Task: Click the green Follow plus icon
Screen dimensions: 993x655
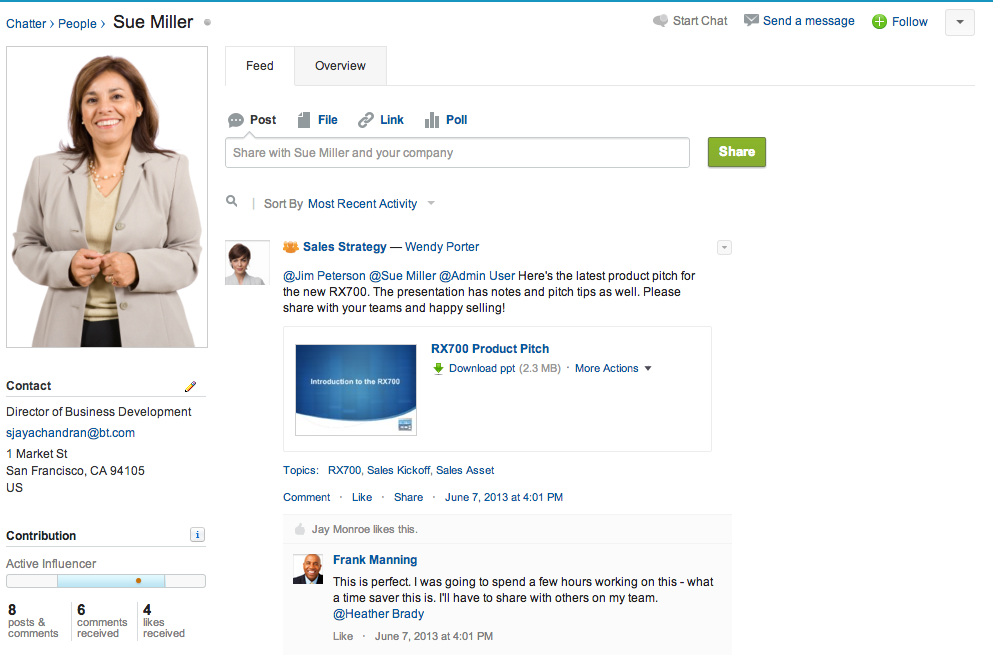Action: click(x=879, y=22)
